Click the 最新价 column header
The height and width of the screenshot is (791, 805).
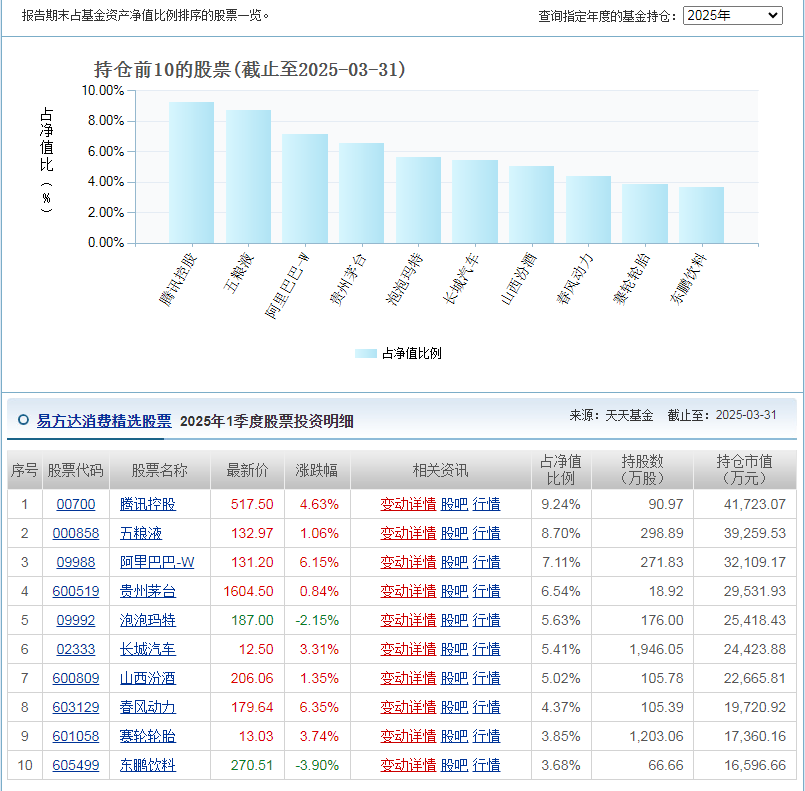[x=247, y=470]
